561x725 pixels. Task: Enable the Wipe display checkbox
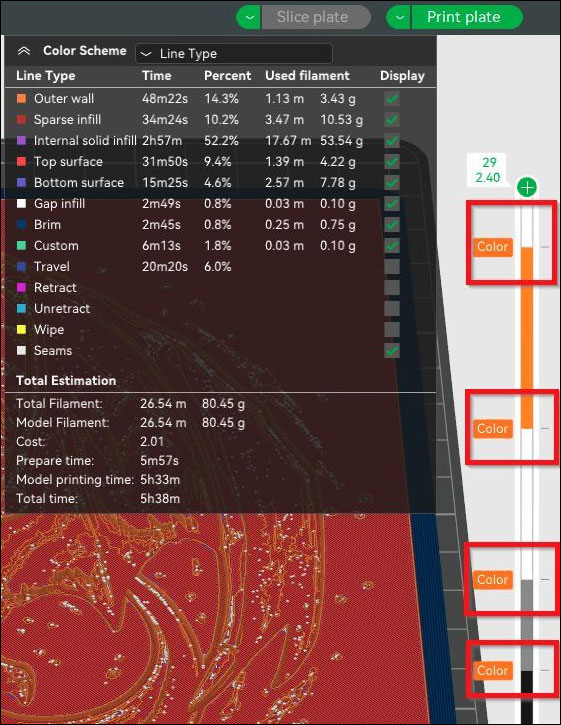pos(392,330)
